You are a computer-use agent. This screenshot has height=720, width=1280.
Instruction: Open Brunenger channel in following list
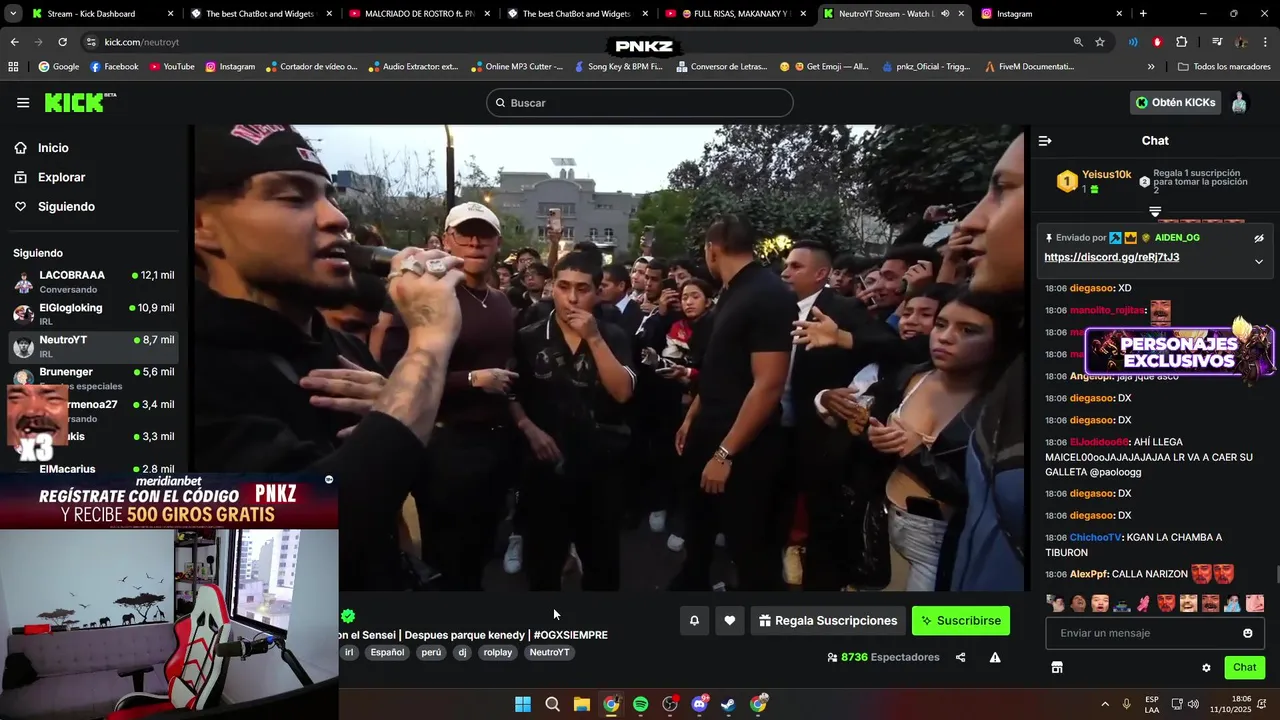pyautogui.click(x=94, y=378)
